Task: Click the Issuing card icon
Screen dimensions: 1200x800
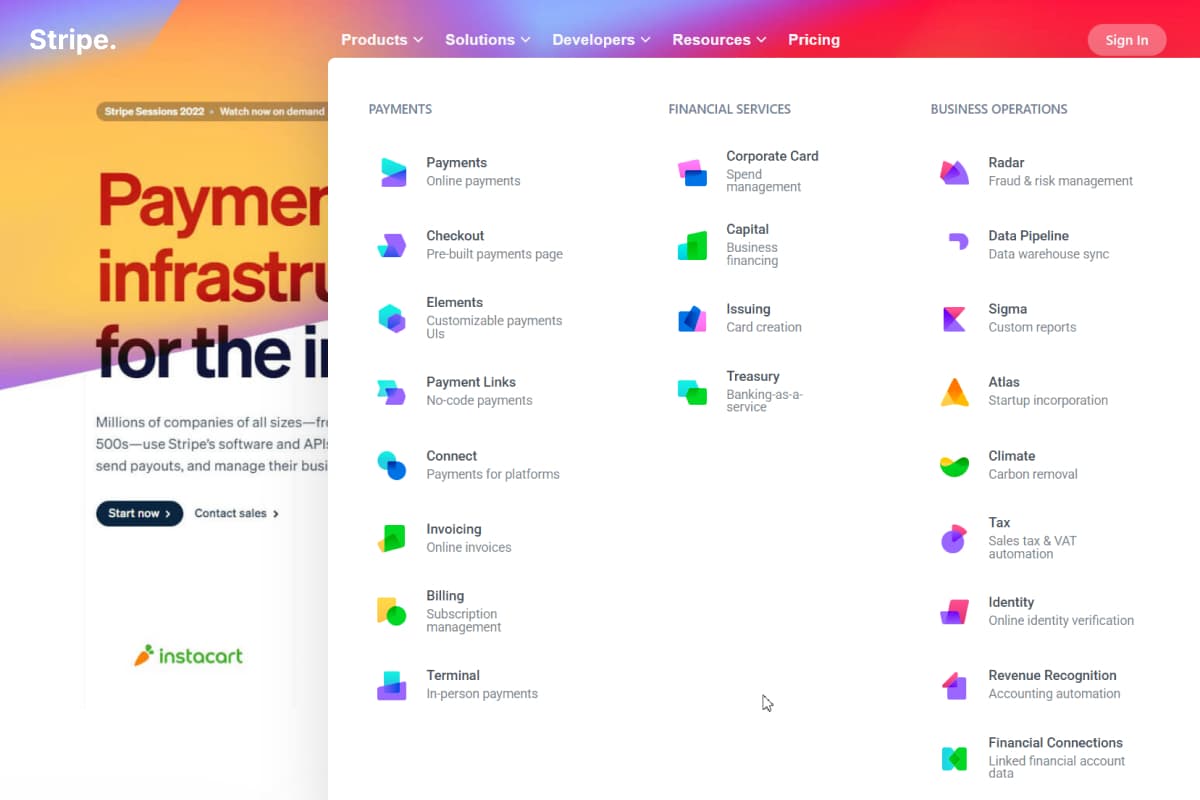Action: (692, 319)
